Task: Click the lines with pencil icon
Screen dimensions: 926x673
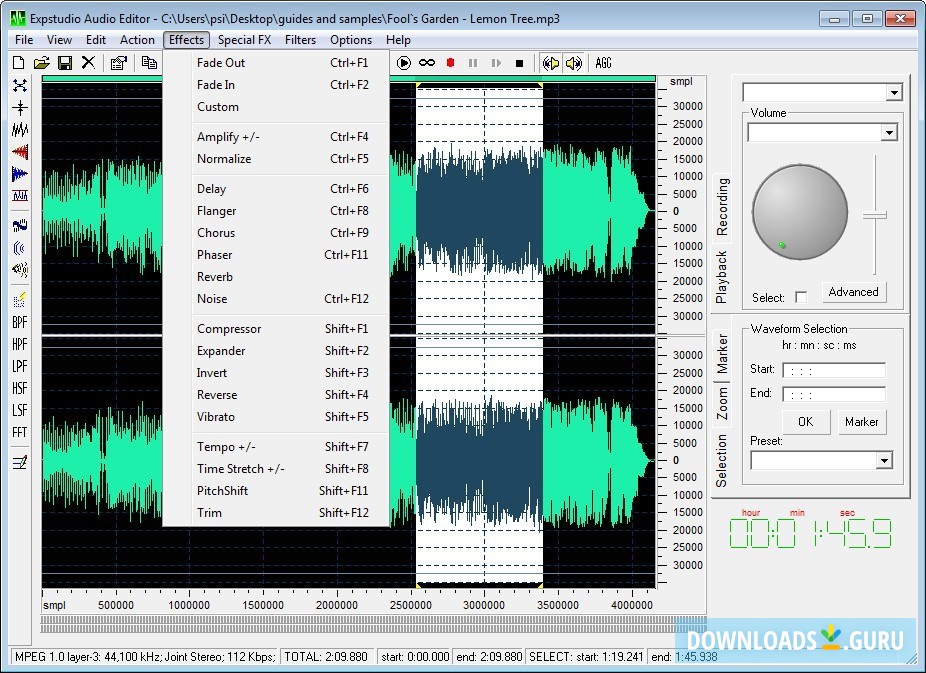Action: [x=20, y=462]
